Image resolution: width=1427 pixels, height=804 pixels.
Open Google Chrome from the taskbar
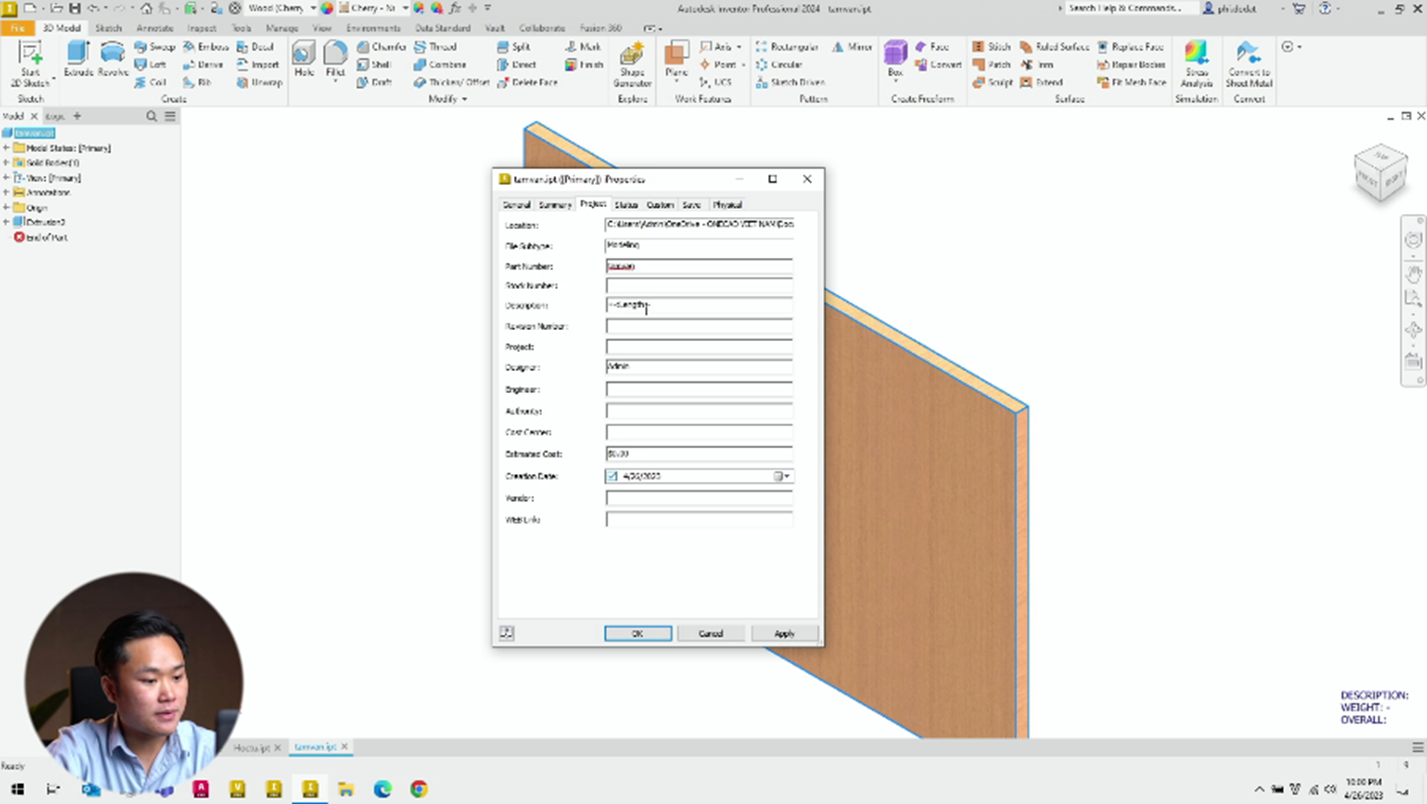[419, 790]
